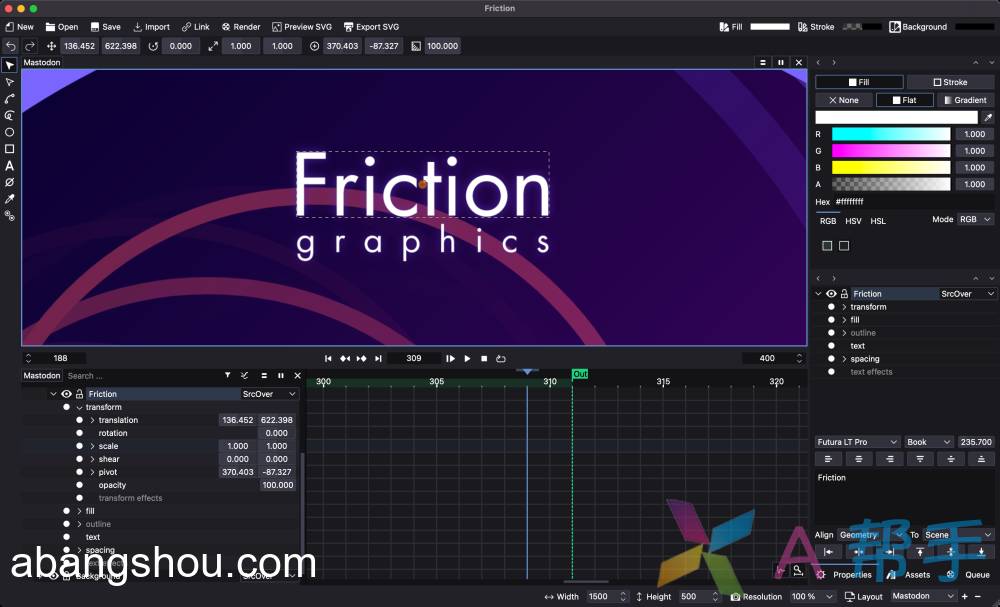The width and height of the screenshot is (1000, 607).
Task: Select the Text tool
Action: point(9,165)
